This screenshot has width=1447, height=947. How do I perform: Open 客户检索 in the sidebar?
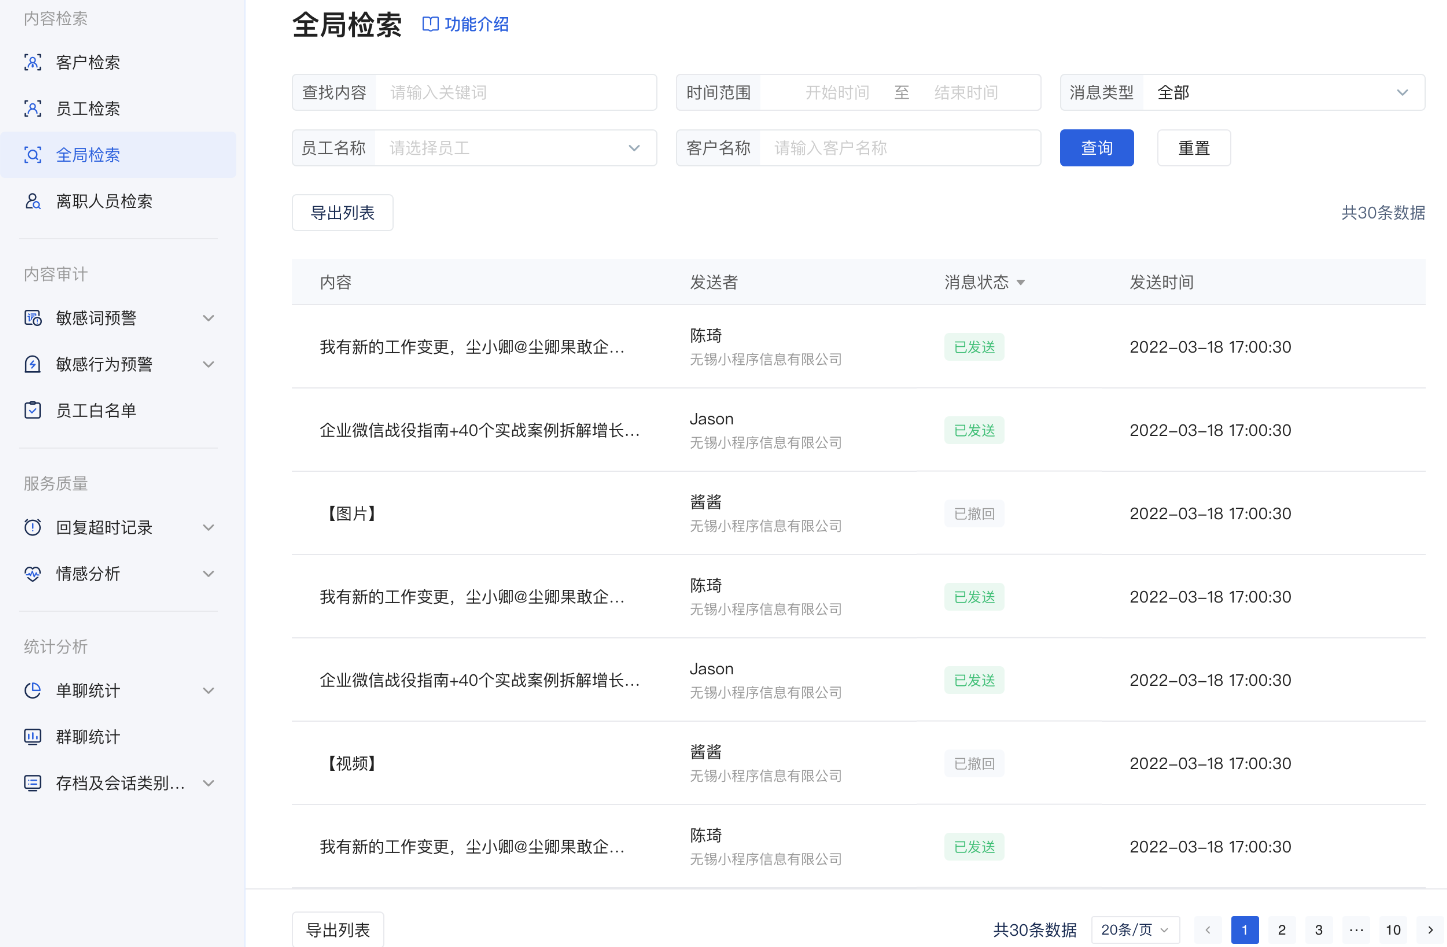click(118, 62)
